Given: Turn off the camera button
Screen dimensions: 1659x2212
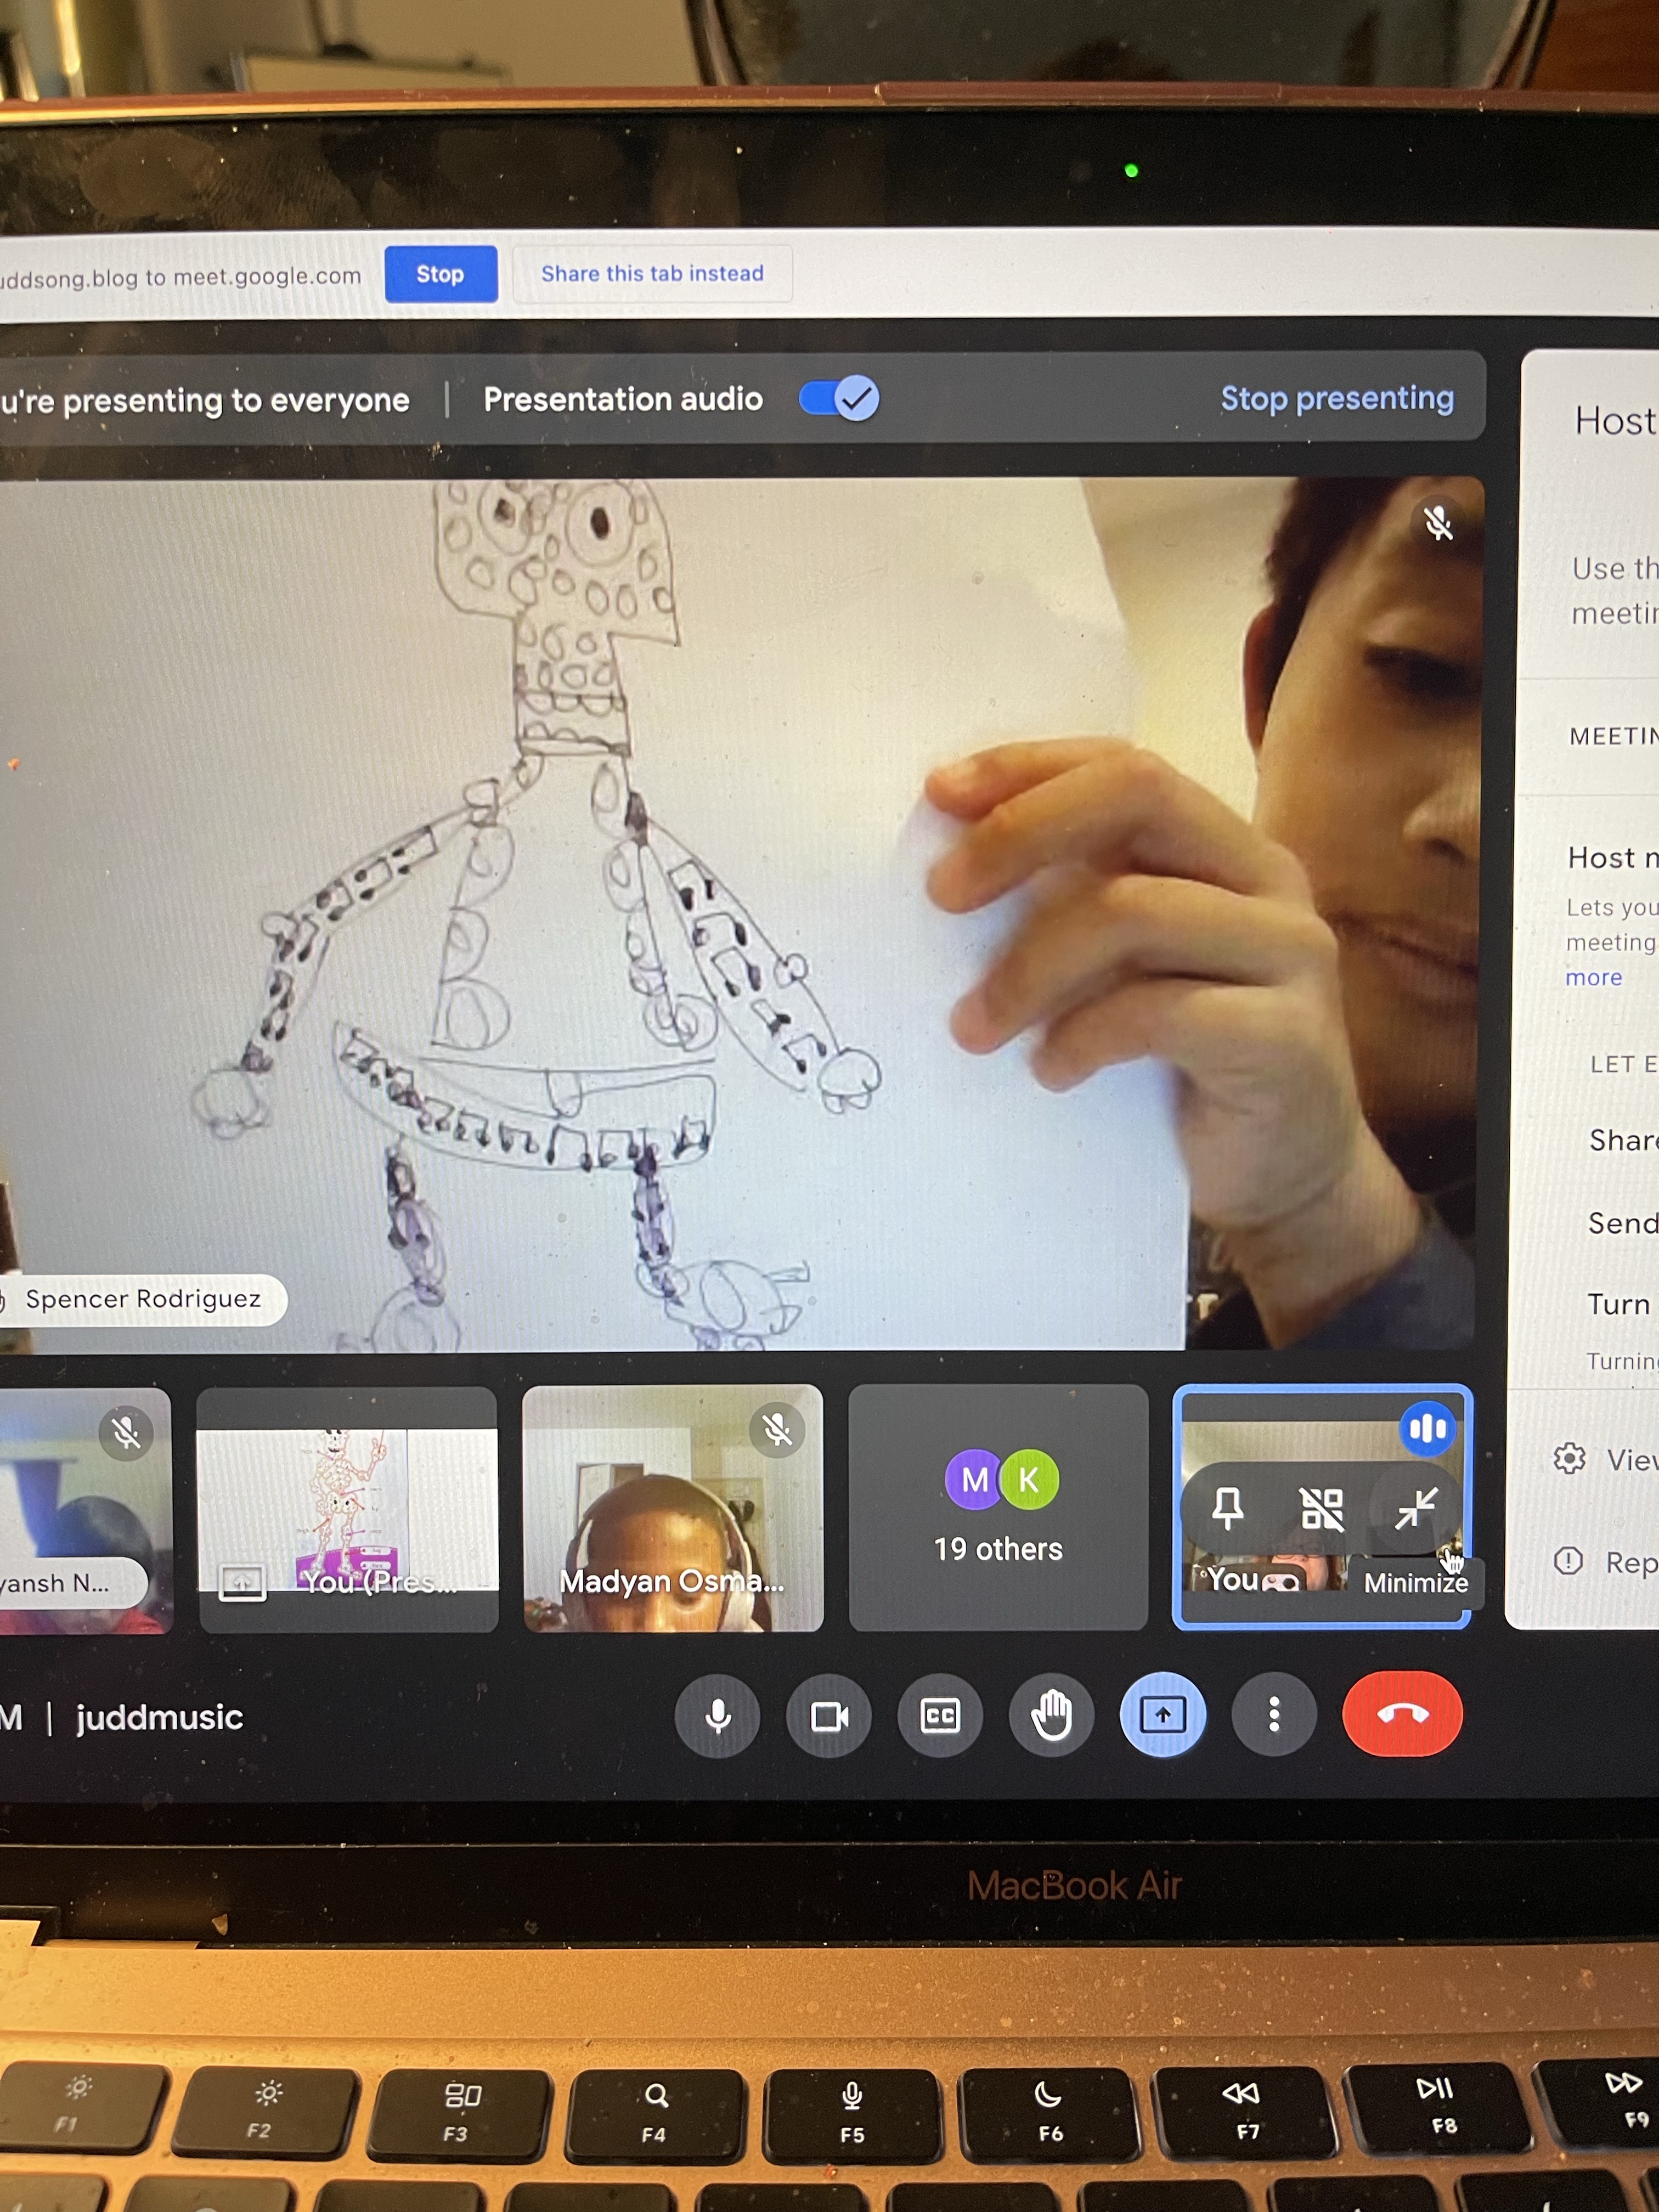Looking at the screenshot, I should (x=829, y=1716).
